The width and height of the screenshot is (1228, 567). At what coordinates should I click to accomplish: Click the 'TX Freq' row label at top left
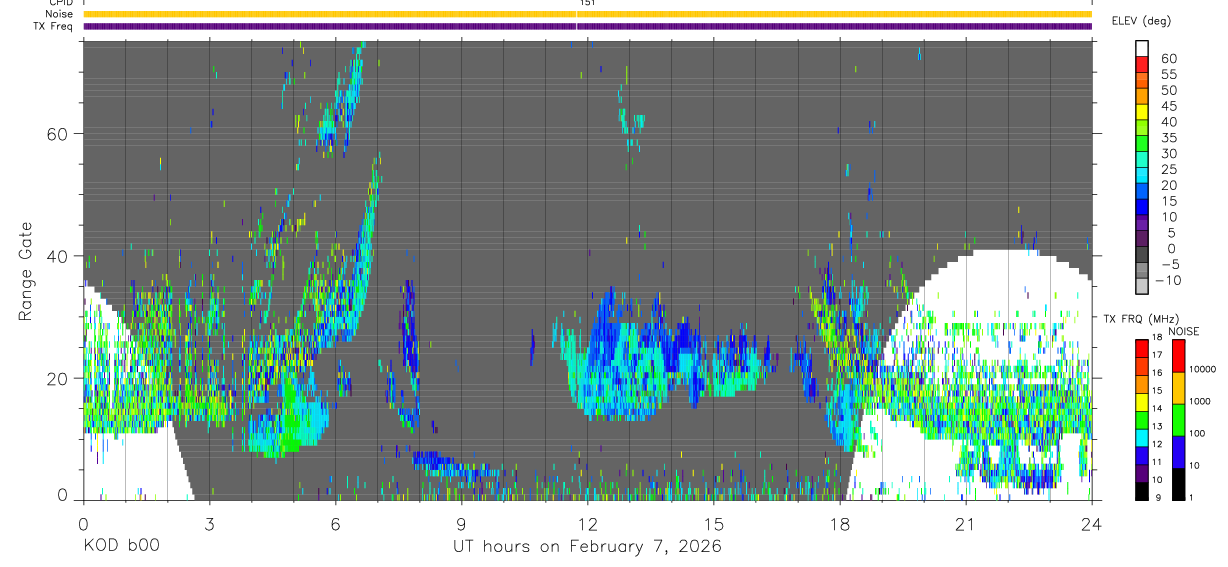[55, 27]
